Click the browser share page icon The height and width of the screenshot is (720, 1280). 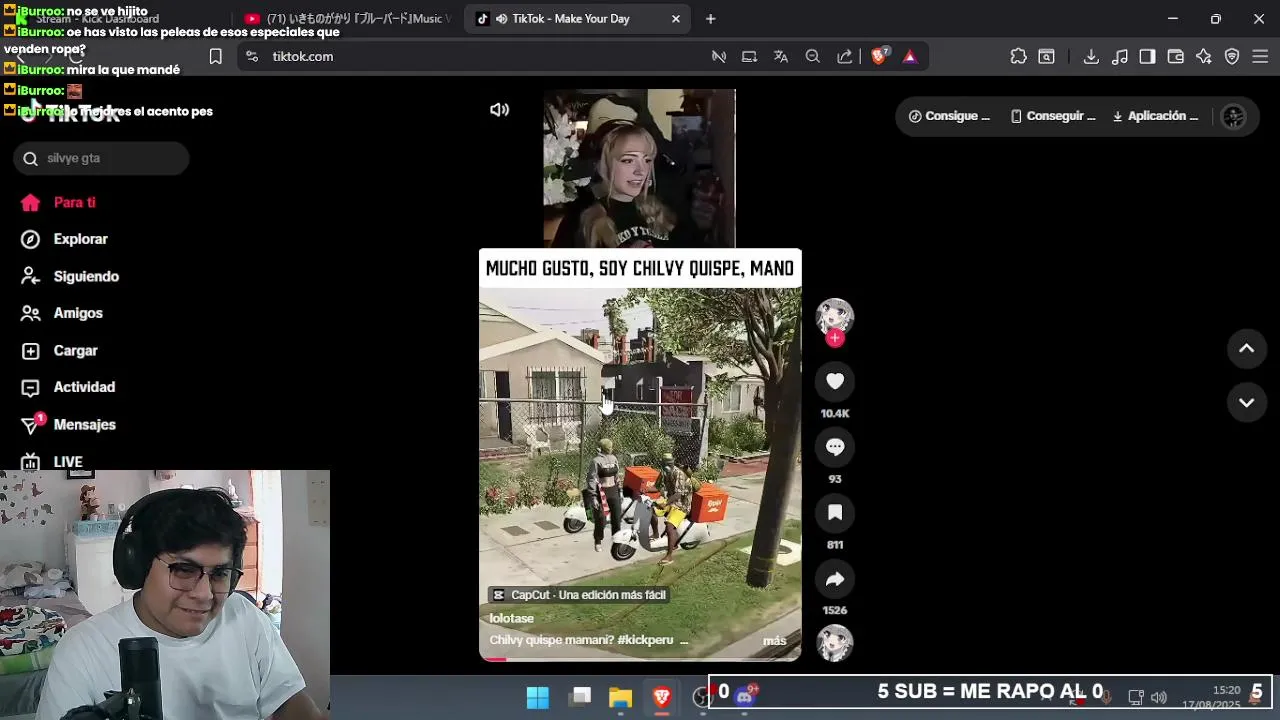click(x=845, y=57)
